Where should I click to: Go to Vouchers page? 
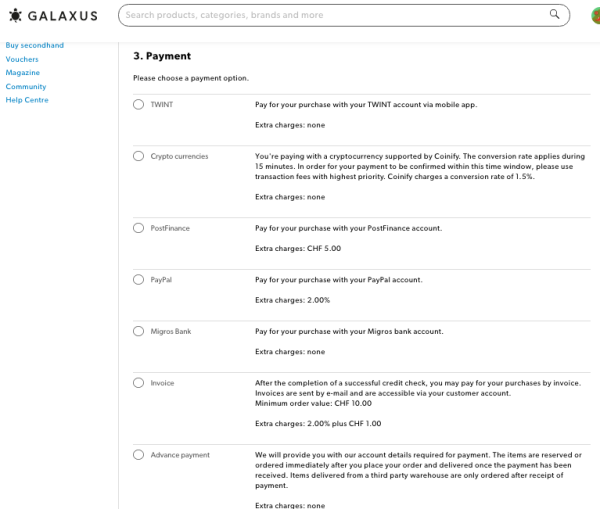coord(22,59)
